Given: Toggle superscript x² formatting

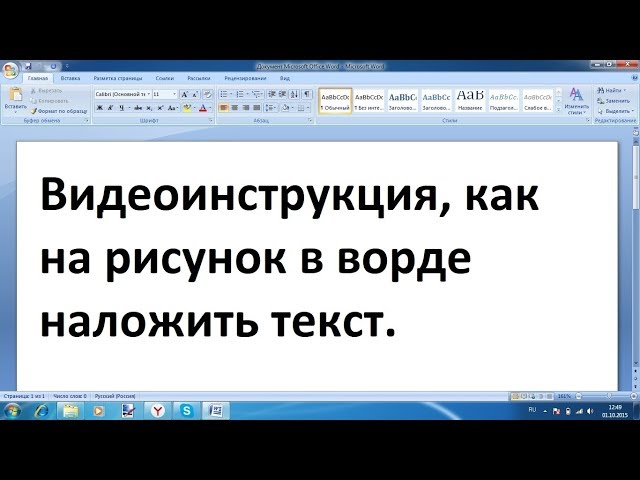Looking at the screenshot, I should (160, 108).
